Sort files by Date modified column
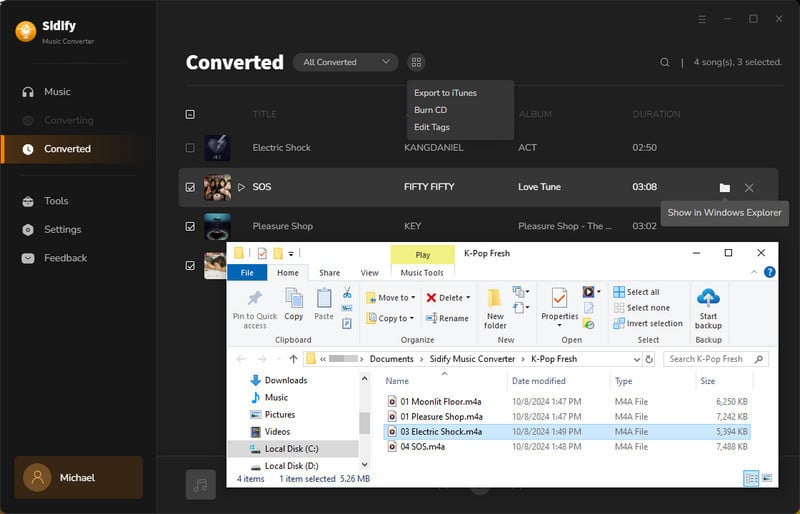The height and width of the screenshot is (514, 800). point(538,381)
